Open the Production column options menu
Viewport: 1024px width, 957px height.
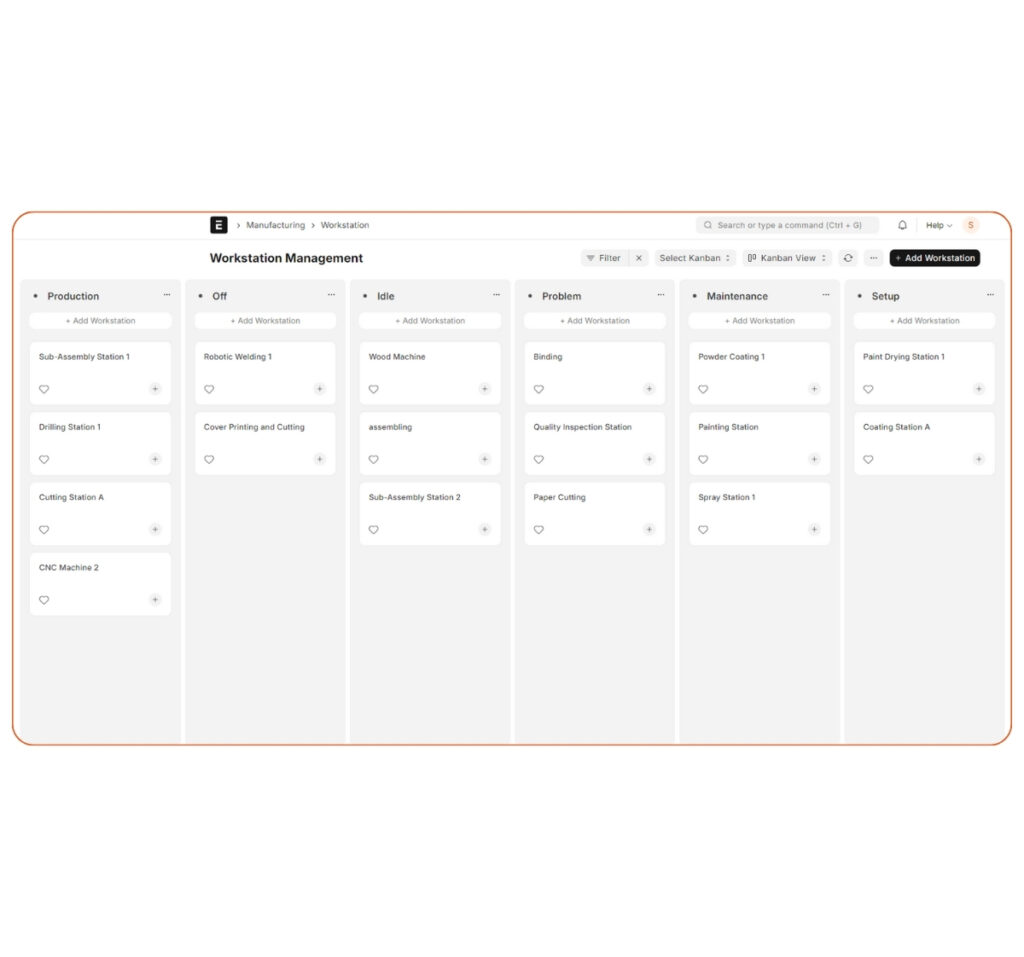[167, 295]
